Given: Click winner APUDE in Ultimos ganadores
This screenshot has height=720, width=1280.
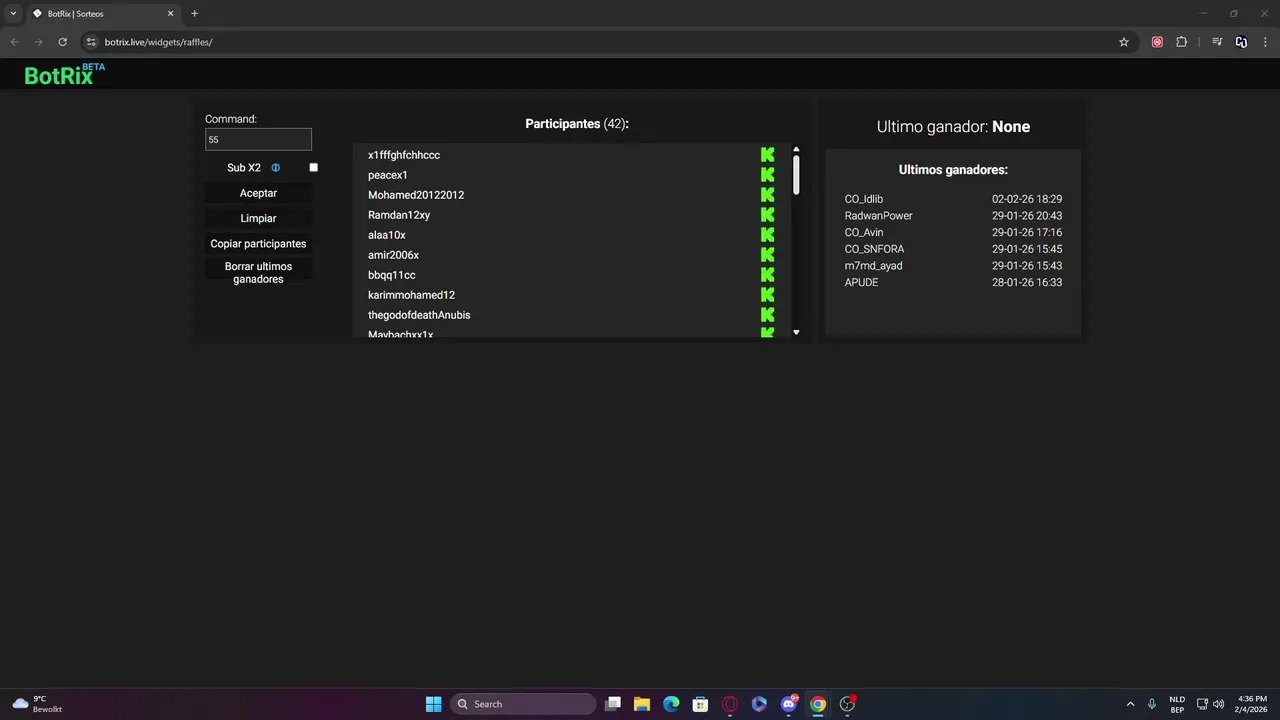Looking at the screenshot, I should [x=862, y=283].
